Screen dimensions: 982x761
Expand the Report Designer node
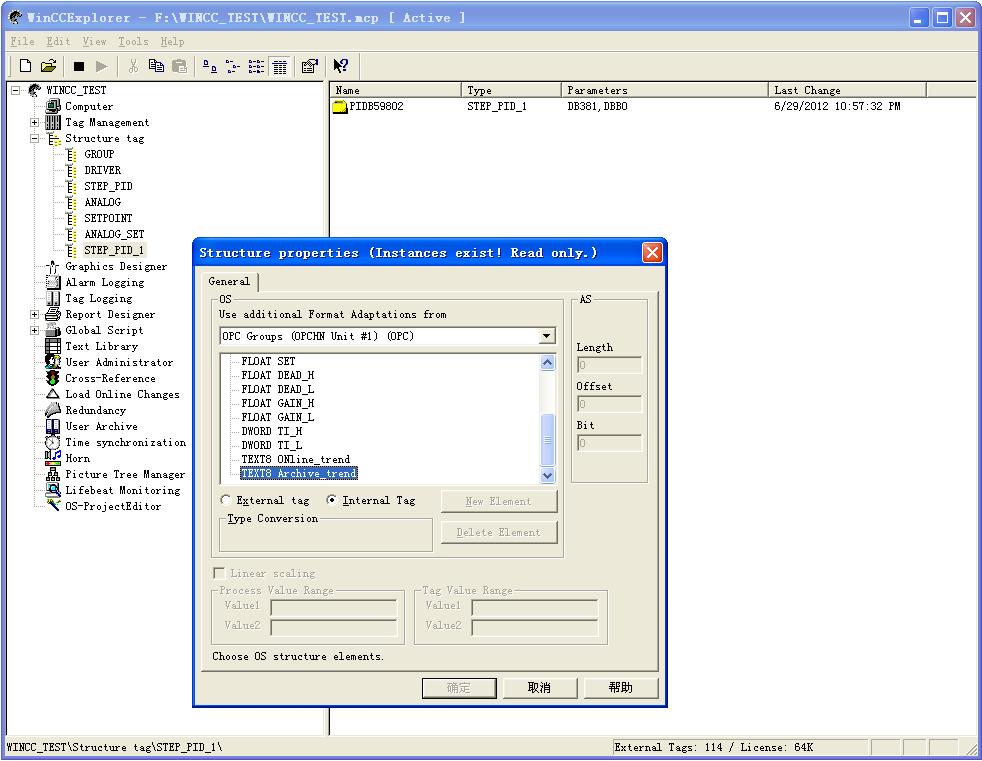pos(35,314)
